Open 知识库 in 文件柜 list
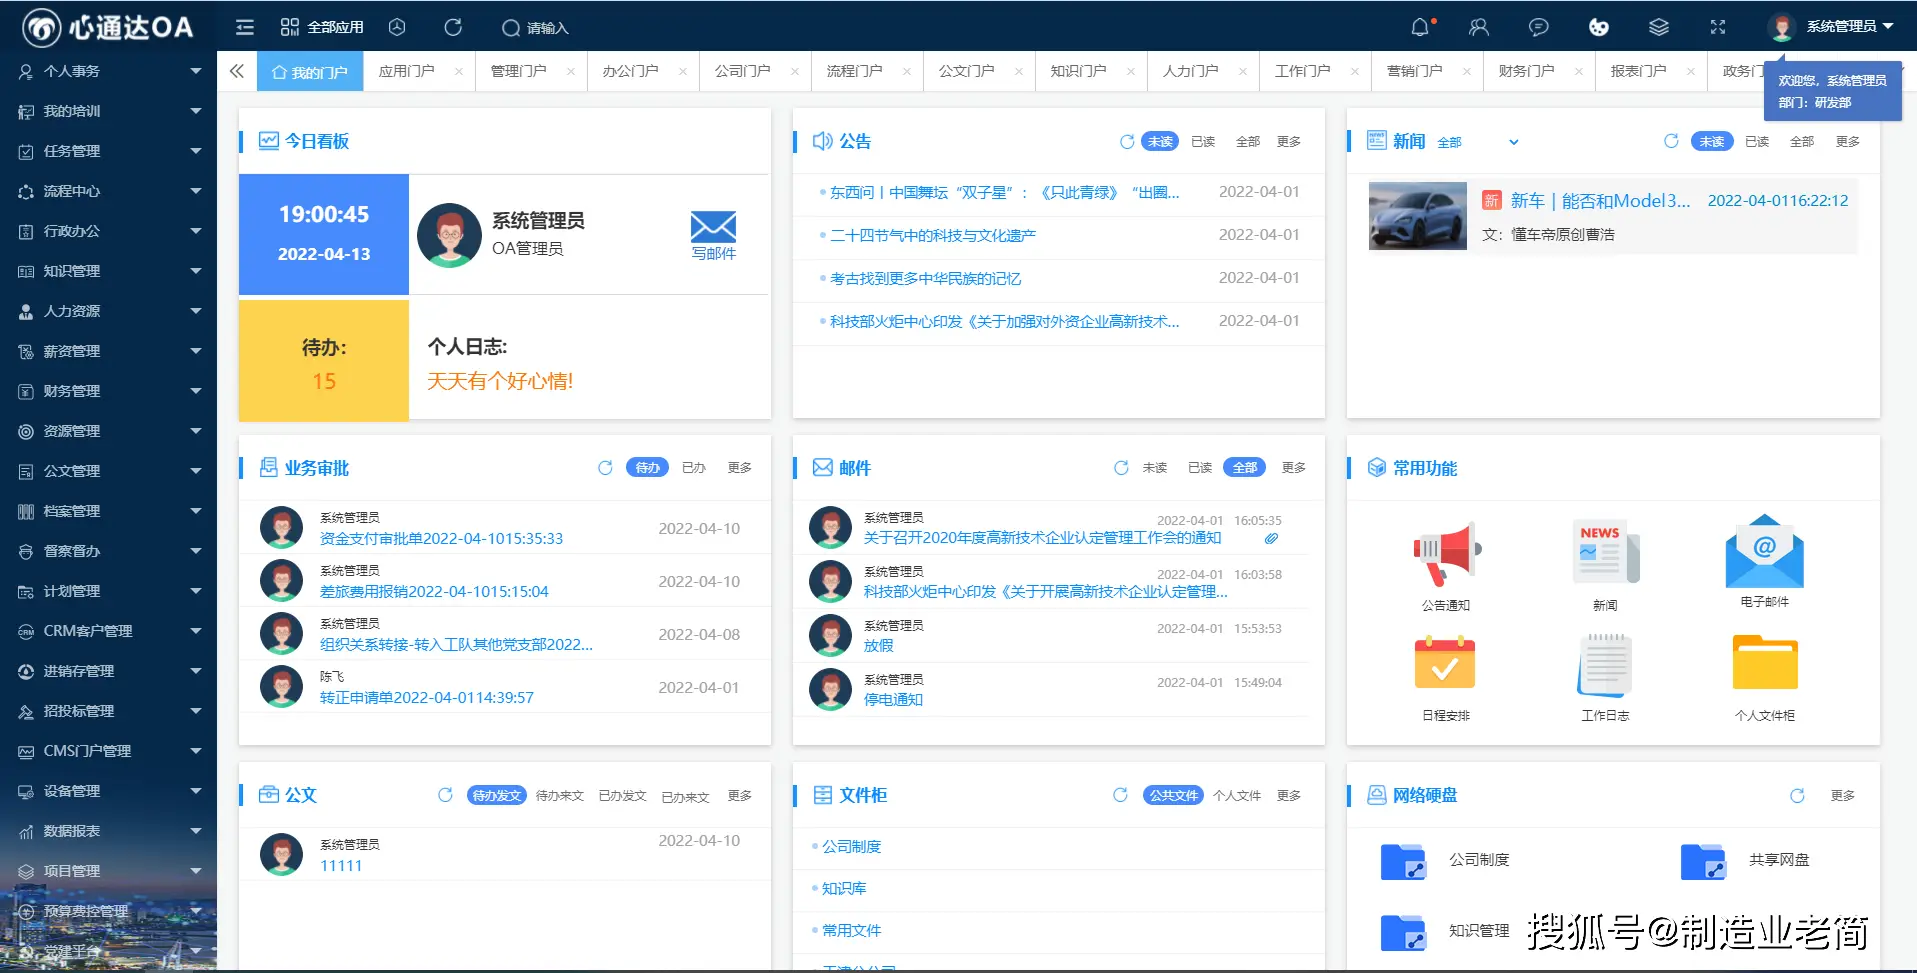Screen dimensions: 1917x973 click(x=844, y=888)
